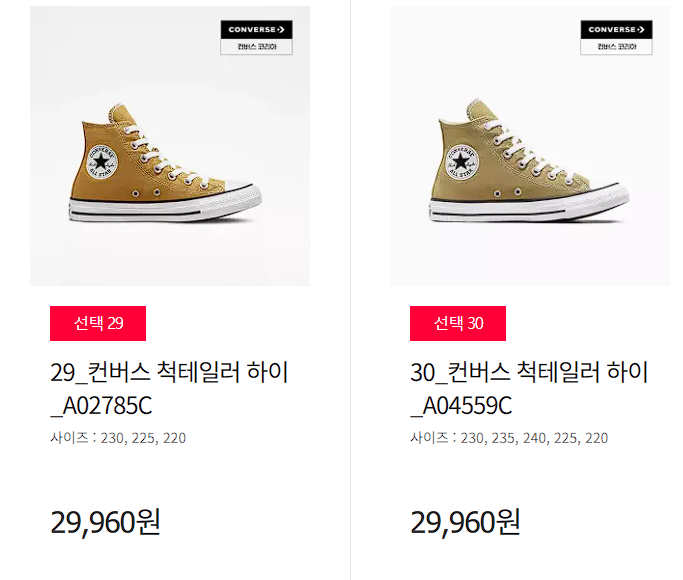Click size list 230, 235, 240, 225, 220
The height and width of the screenshot is (580, 683).
[534, 438]
